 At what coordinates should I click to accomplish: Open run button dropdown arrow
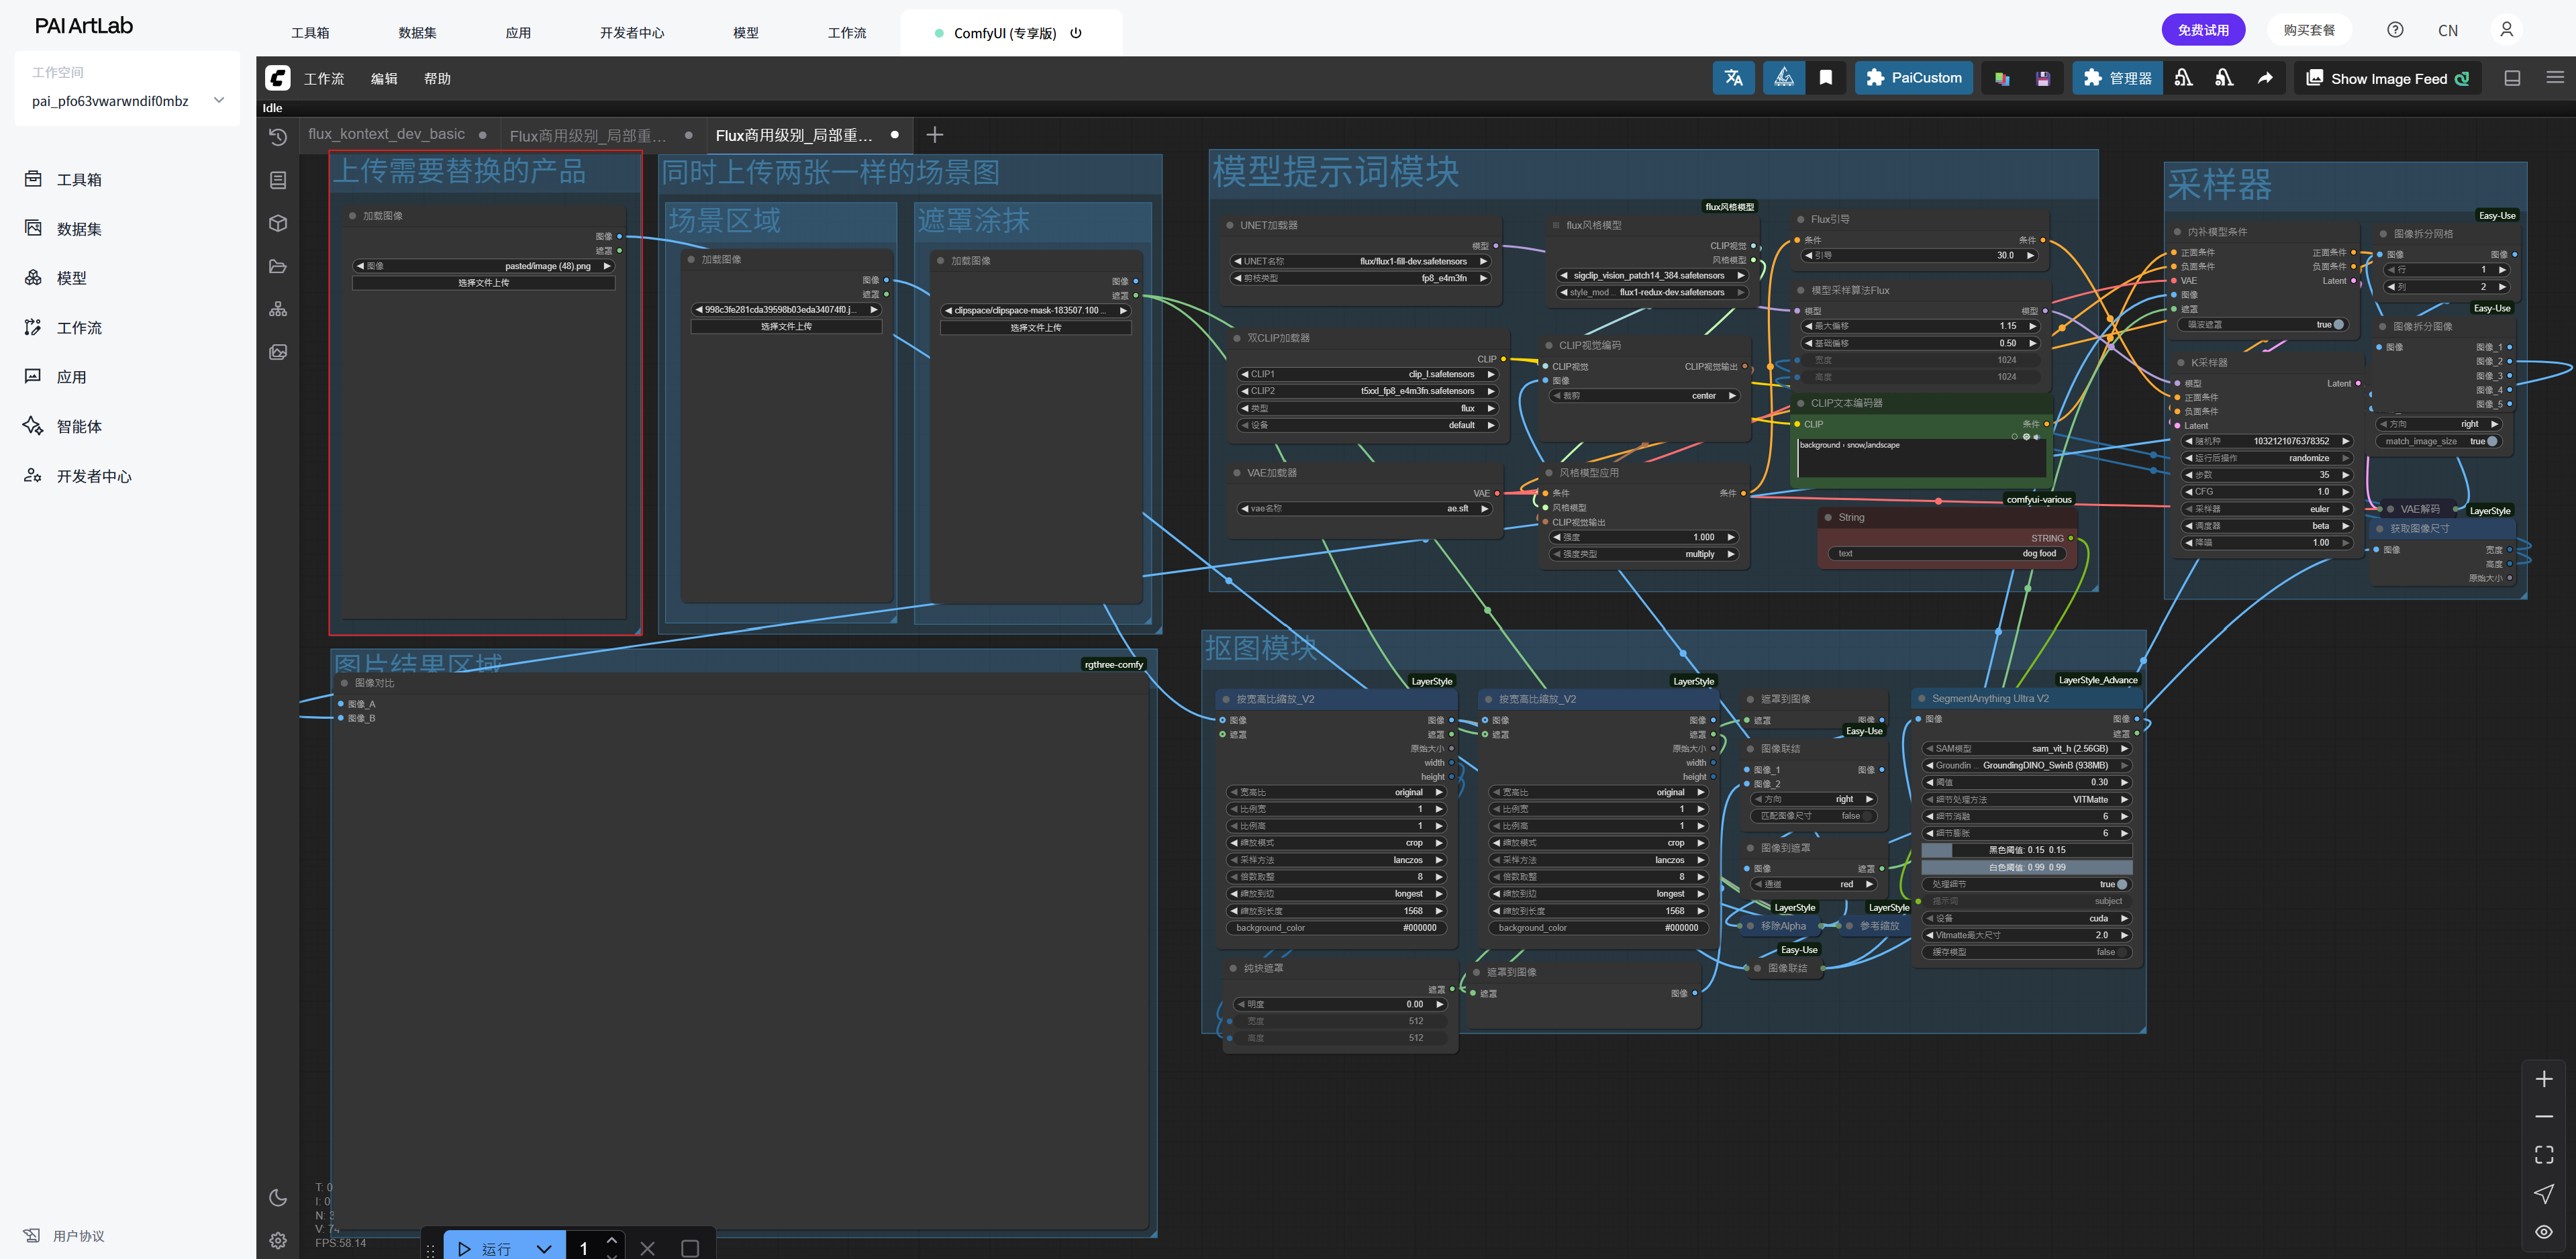543,1248
